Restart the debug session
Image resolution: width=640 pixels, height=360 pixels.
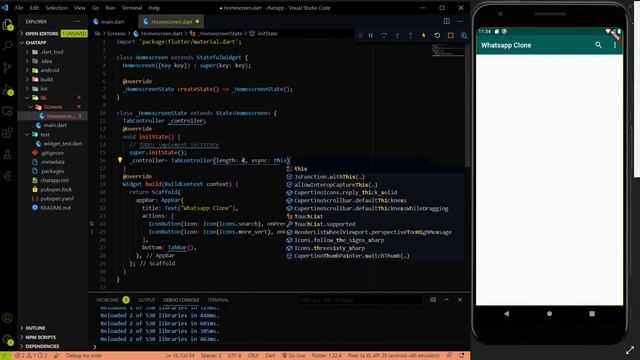pos(437,36)
